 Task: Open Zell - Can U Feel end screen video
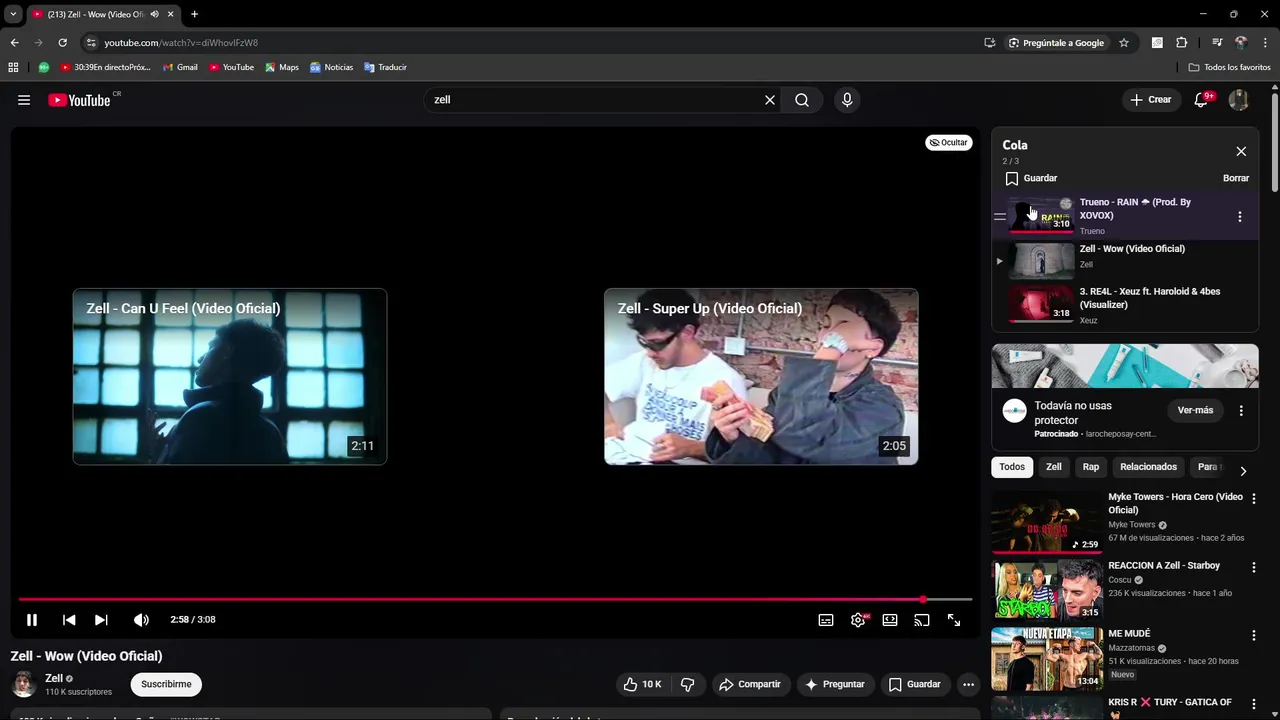(x=230, y=376)
